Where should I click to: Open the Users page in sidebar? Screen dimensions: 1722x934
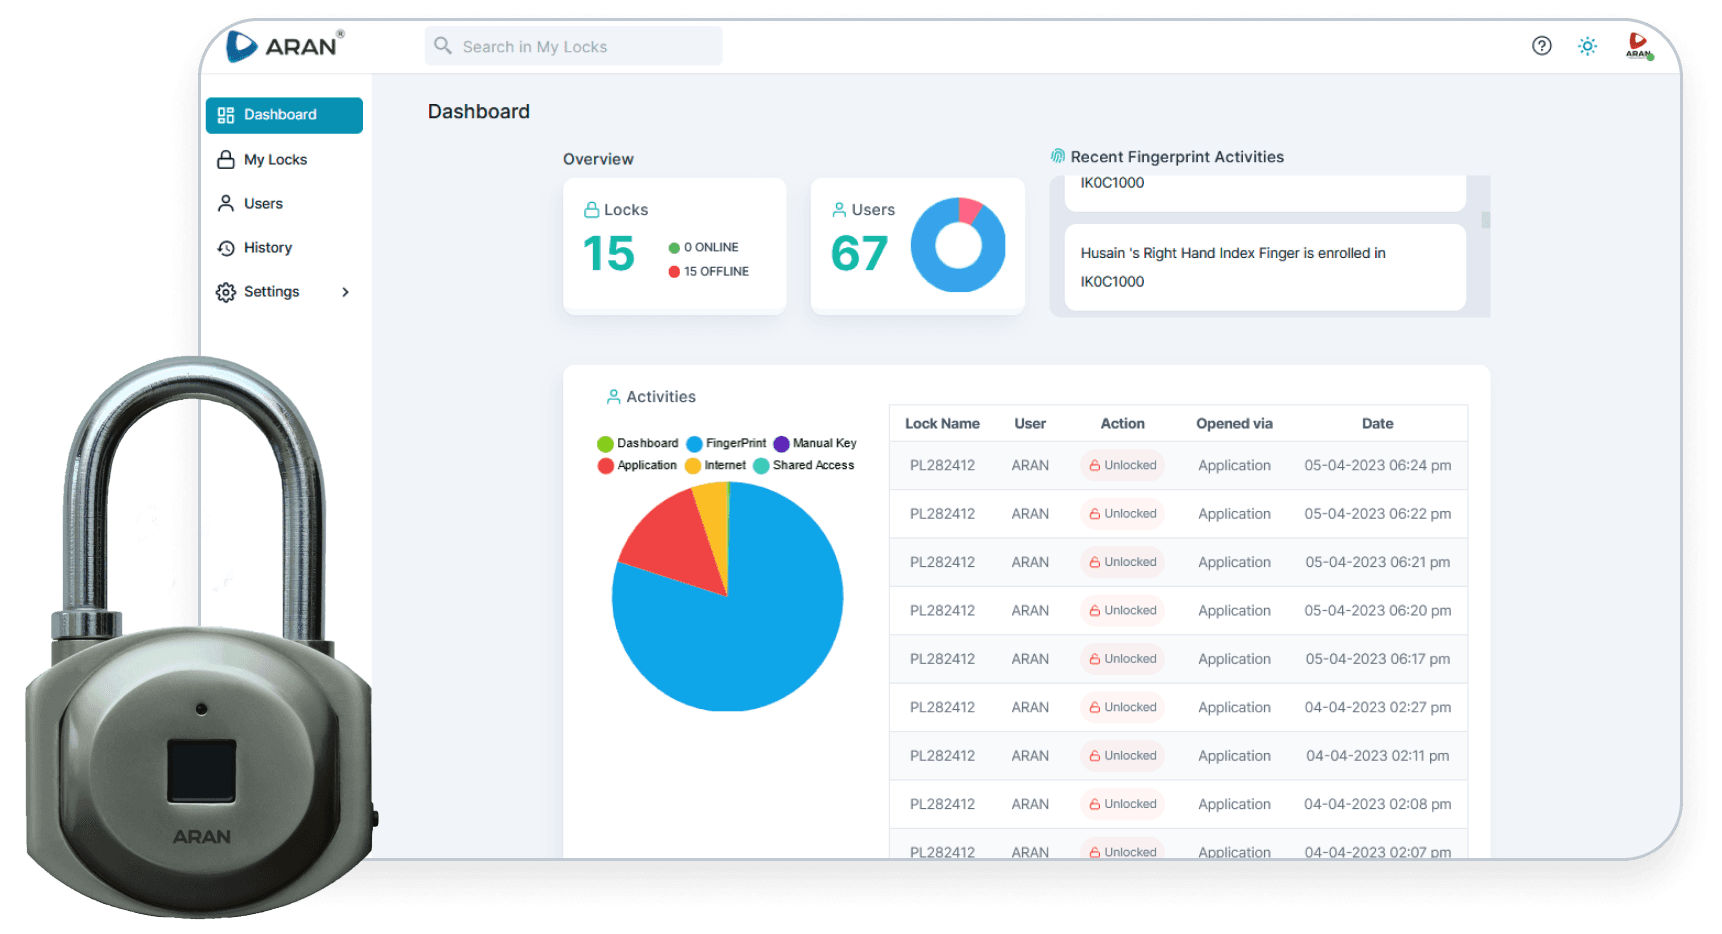(x=263, y=203)
